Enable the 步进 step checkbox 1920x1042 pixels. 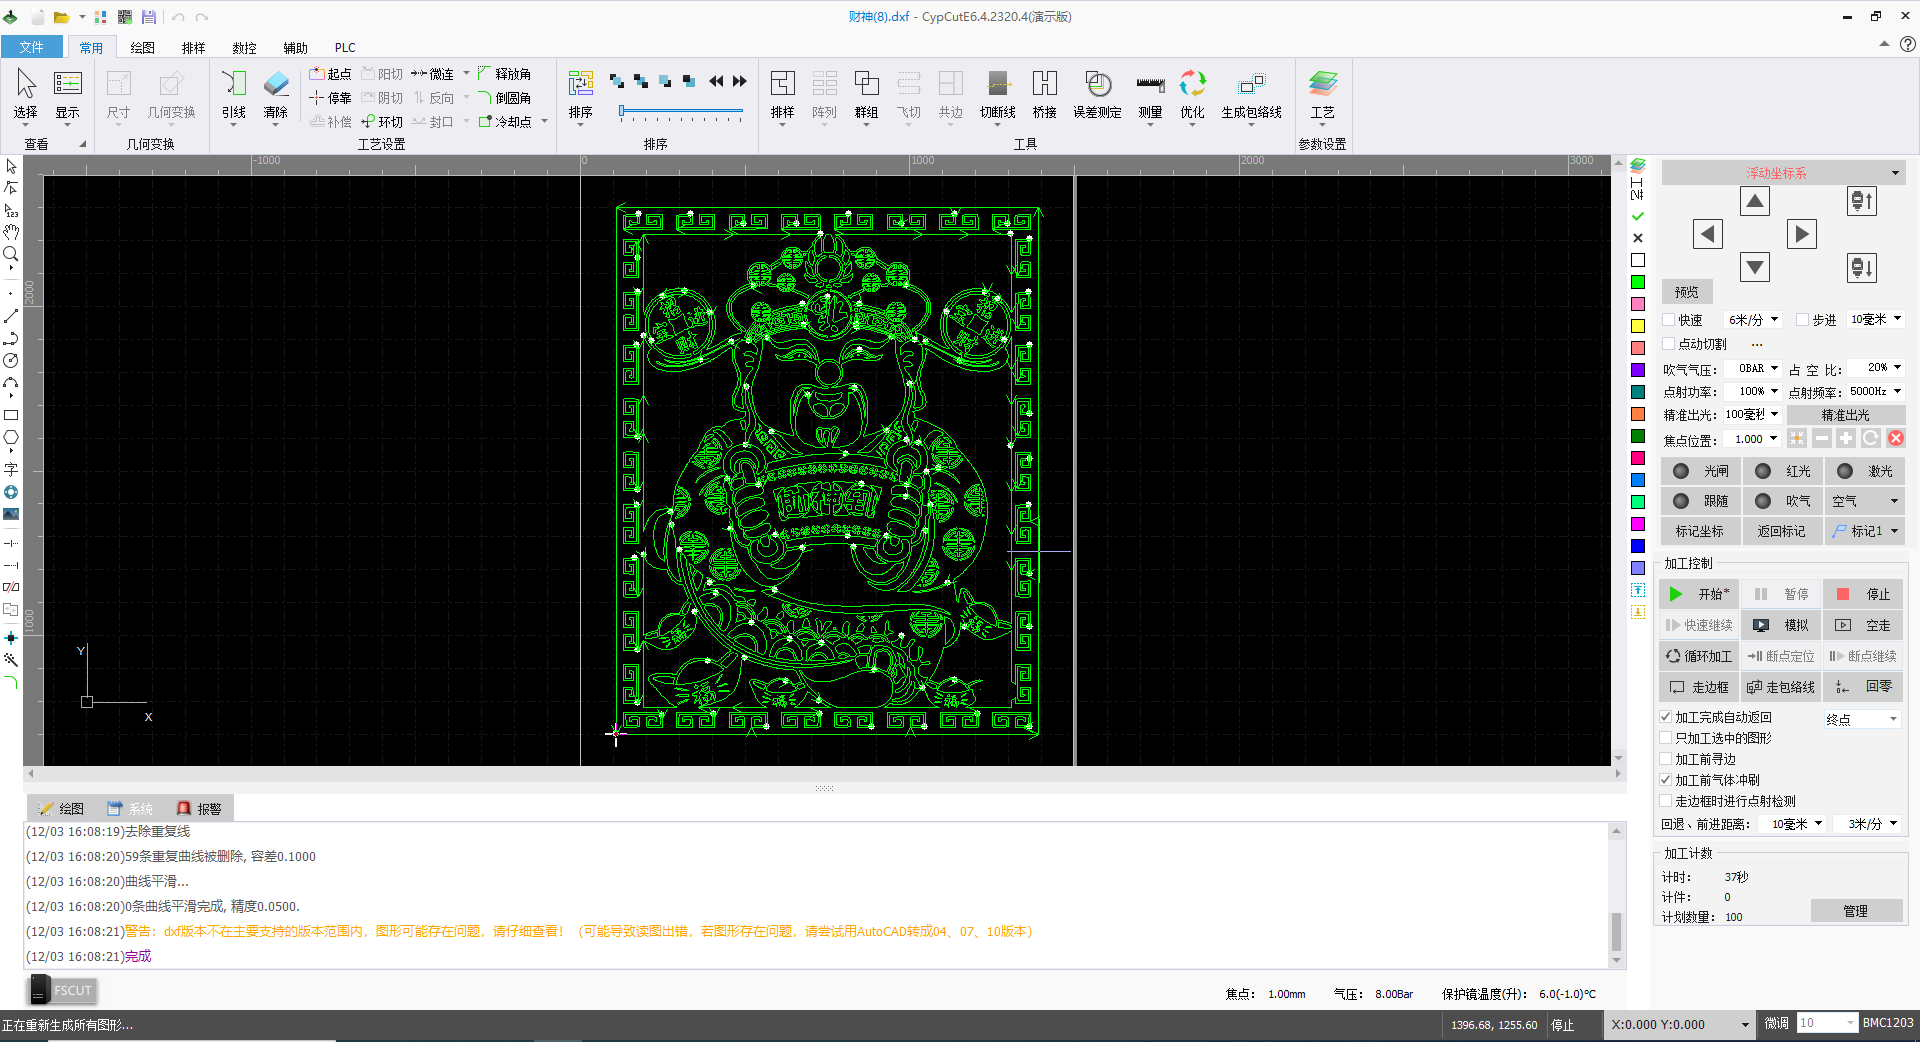click(1803, 320)
